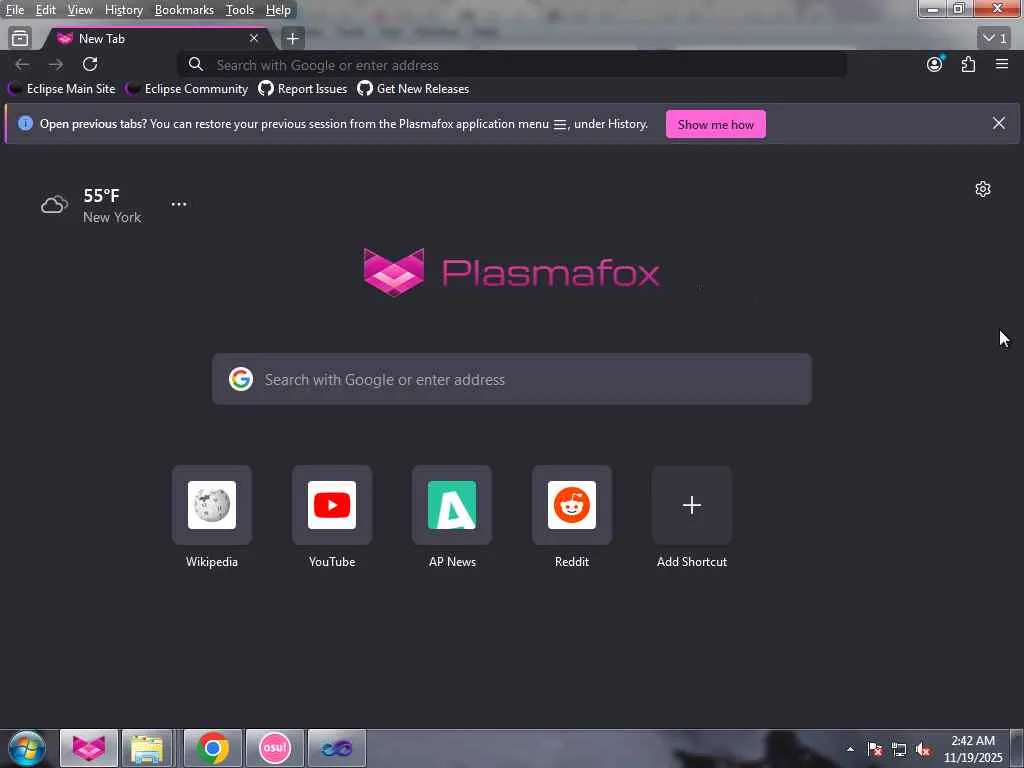Open the Tools menu
1024x768 pixels.
tap(239, 10)
